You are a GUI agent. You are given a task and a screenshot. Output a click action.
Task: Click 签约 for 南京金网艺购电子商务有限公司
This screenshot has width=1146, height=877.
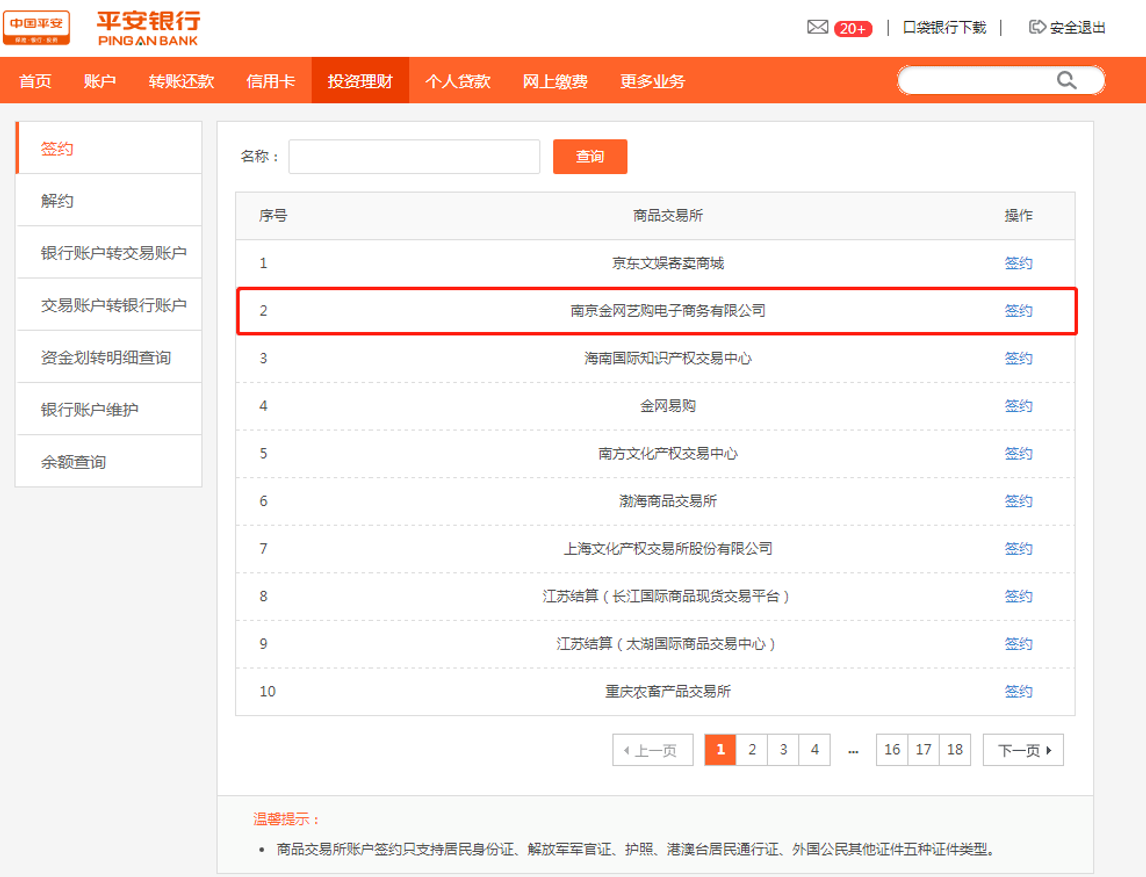click(1018, 311)
